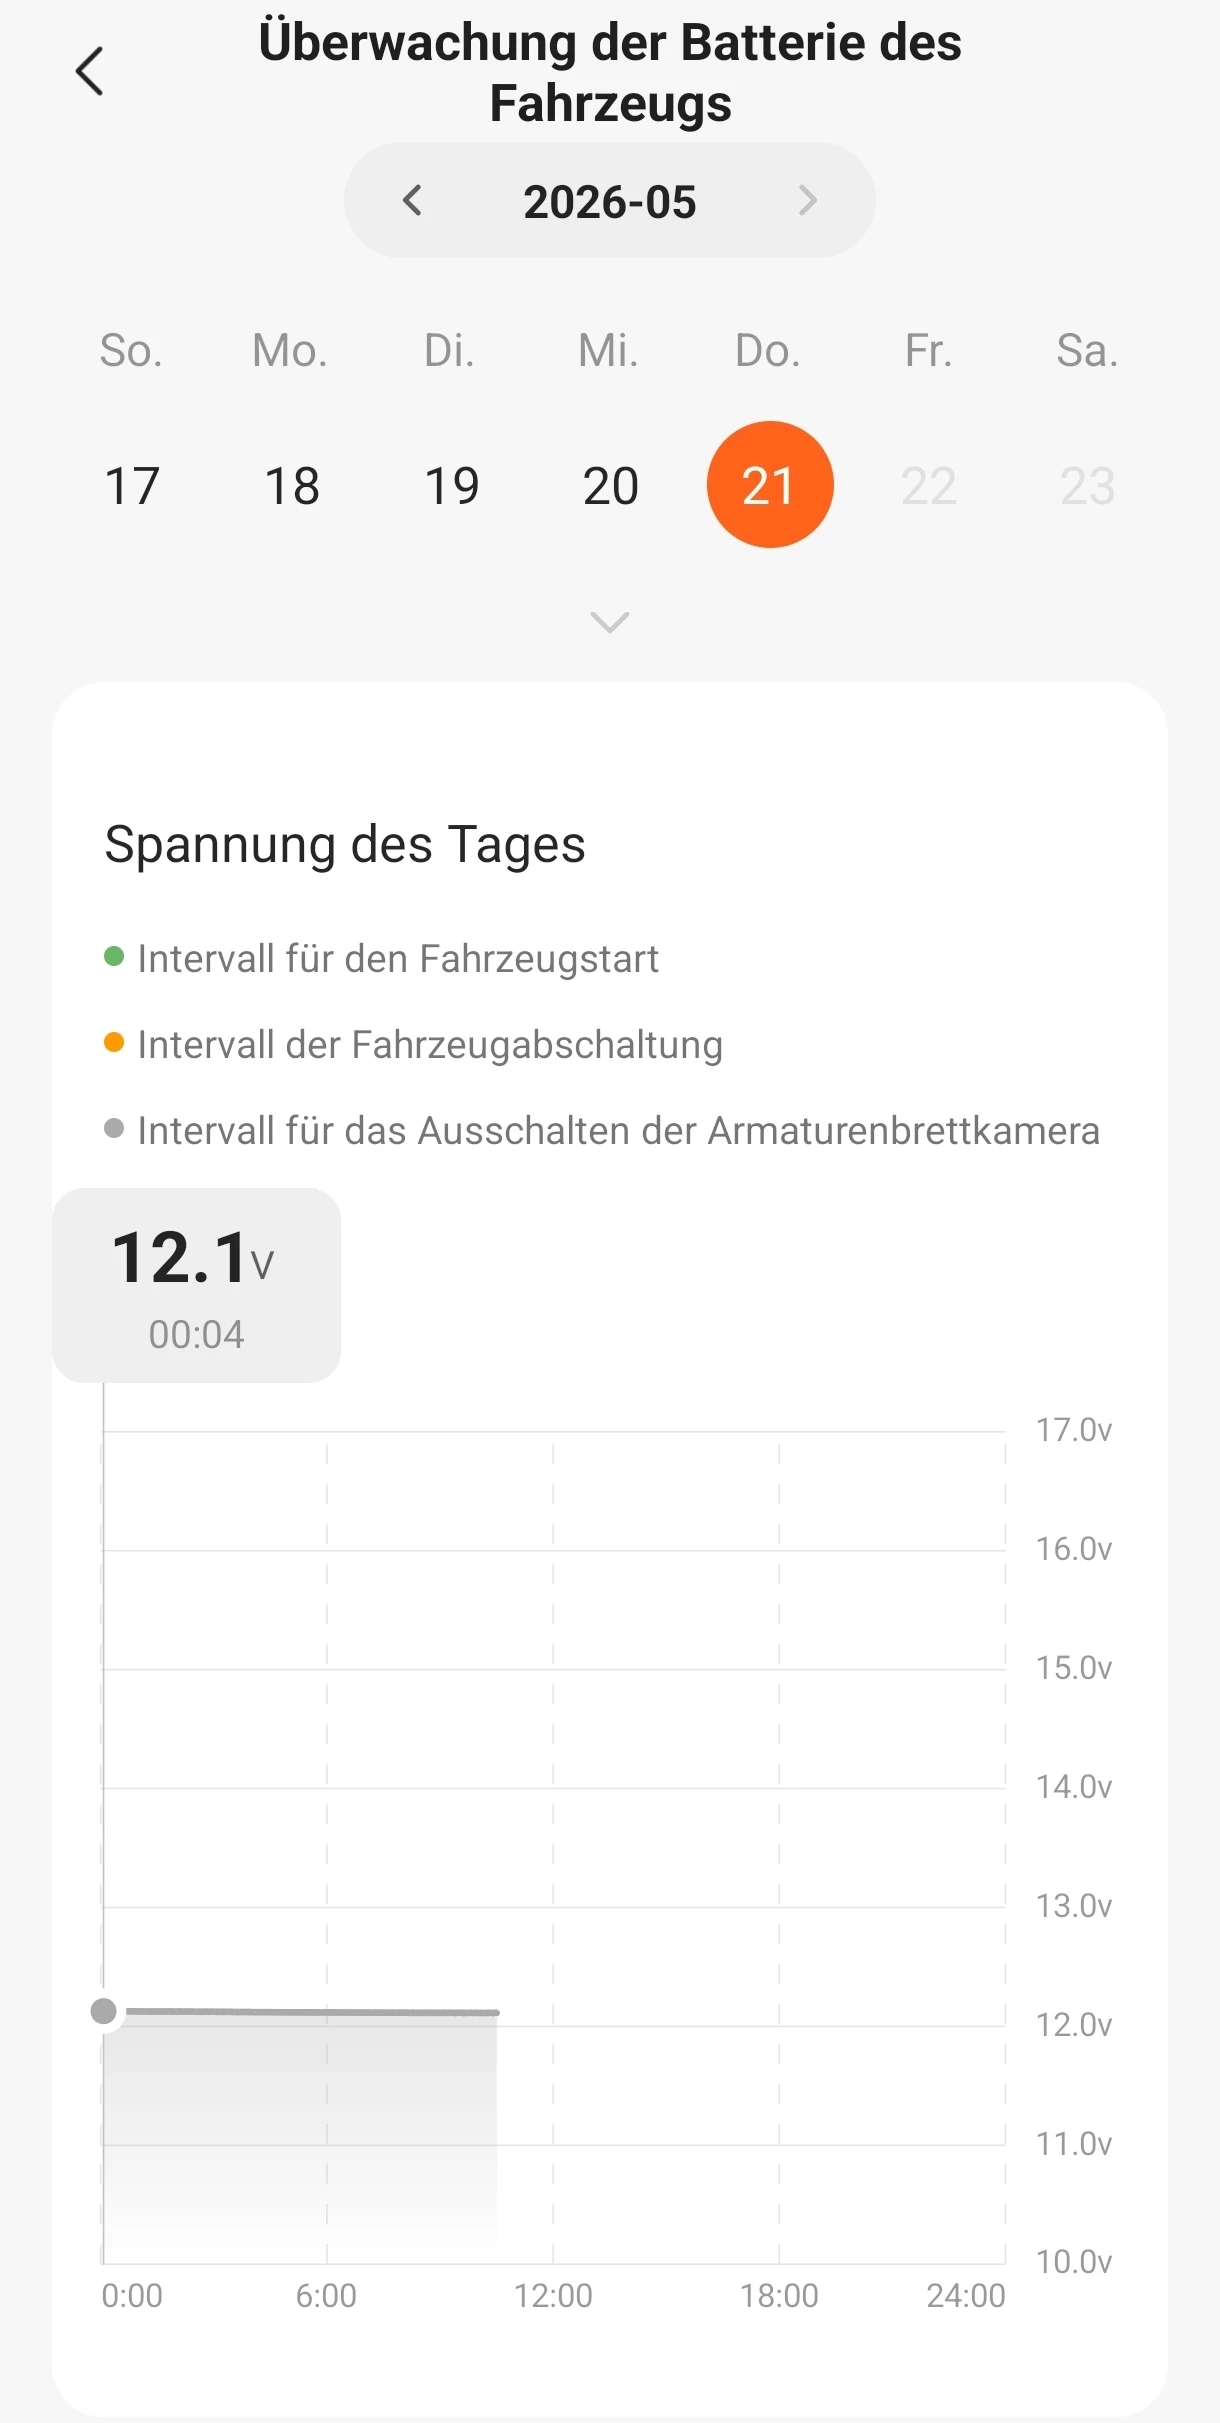The height and width of the screenshot is (2423, 1220).
Task: Tap the Intervall der Fahrzeugabschaltung legend label
Action: coord(430,1045)
